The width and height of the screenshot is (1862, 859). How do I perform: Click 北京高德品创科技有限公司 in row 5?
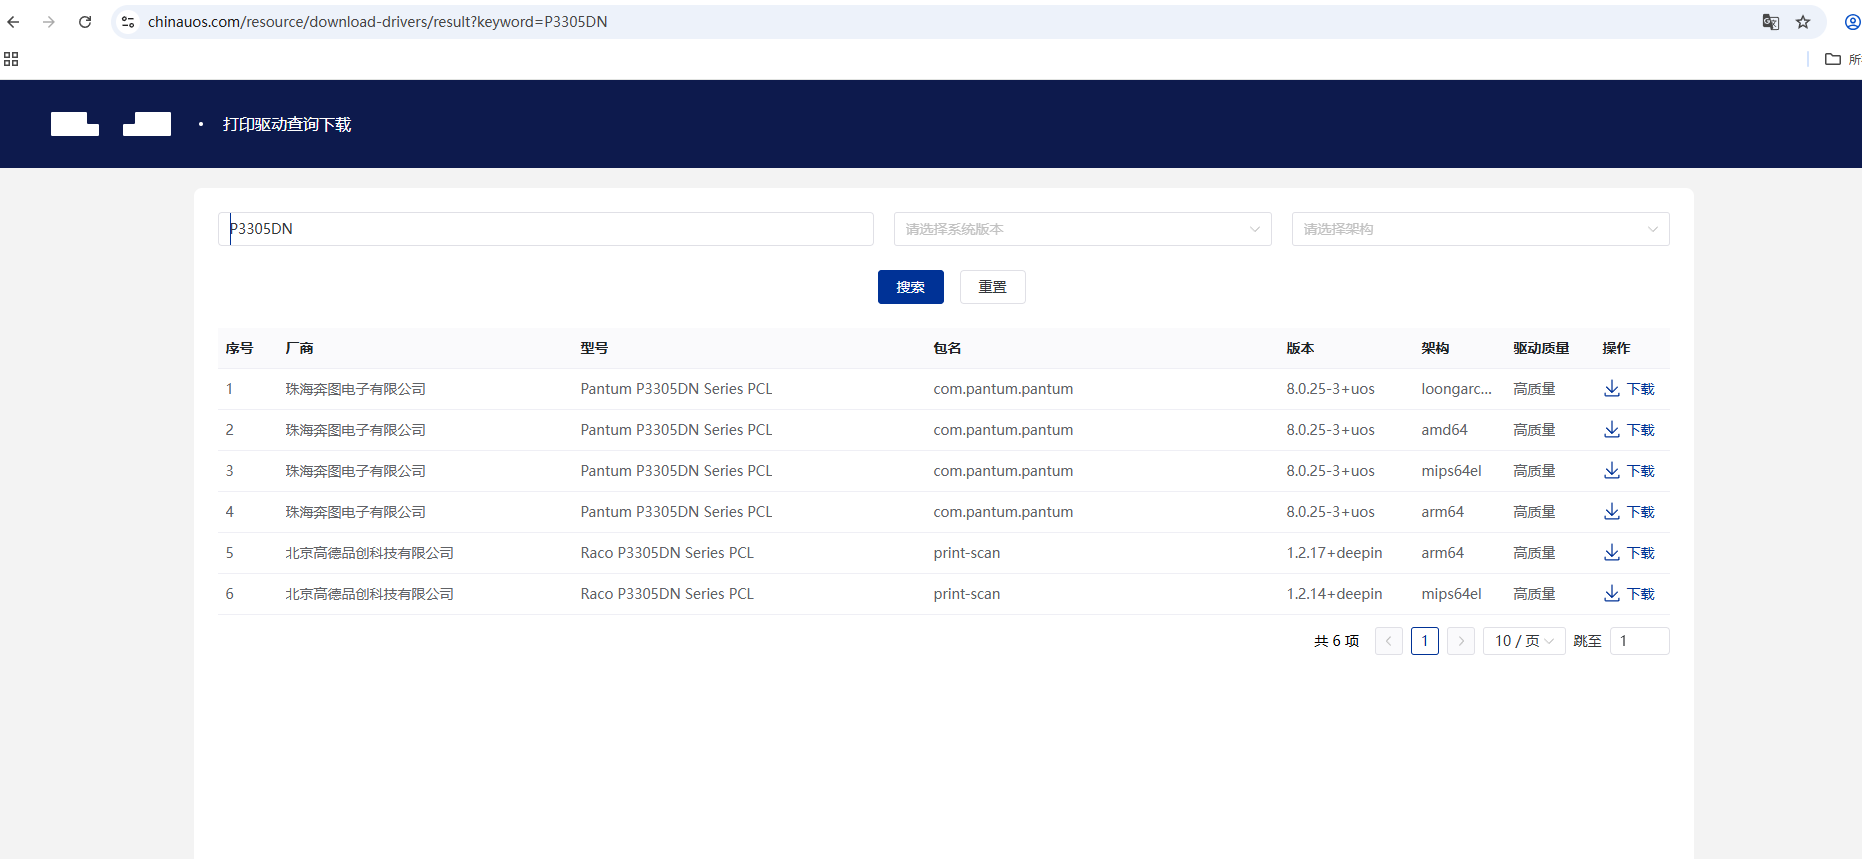(x=370, y=553)
